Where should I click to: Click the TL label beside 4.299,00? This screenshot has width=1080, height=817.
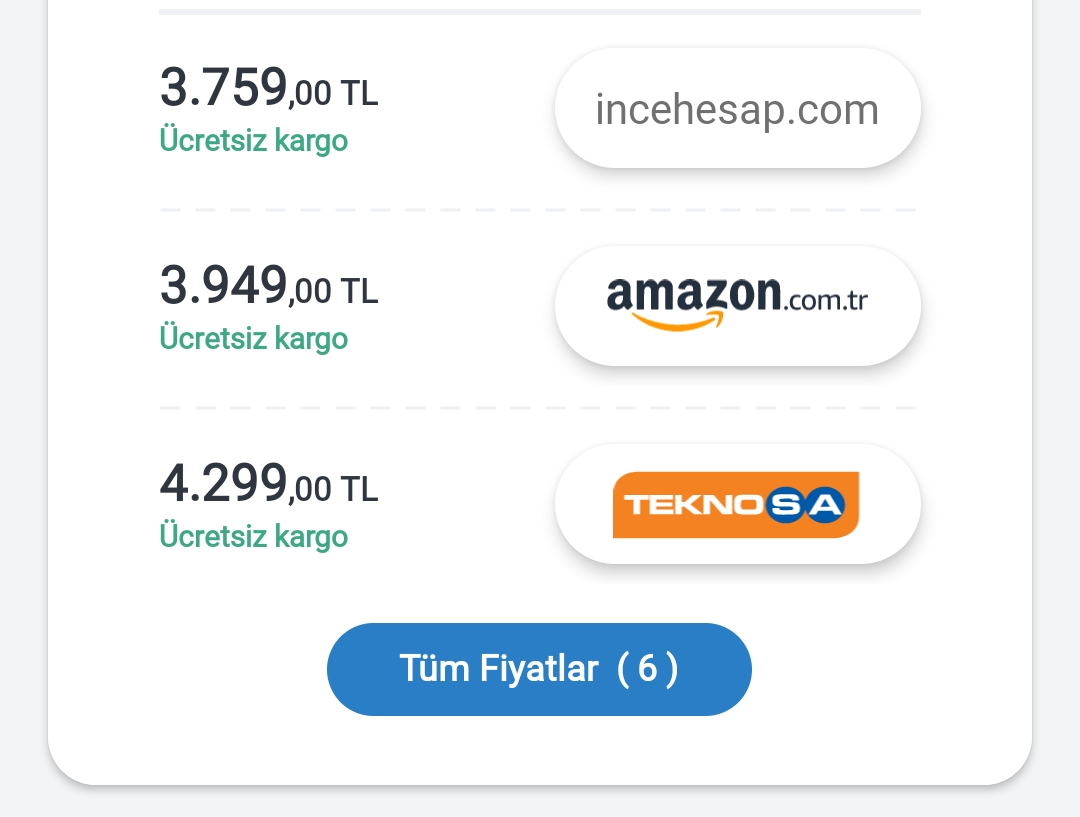click(359, 490)
